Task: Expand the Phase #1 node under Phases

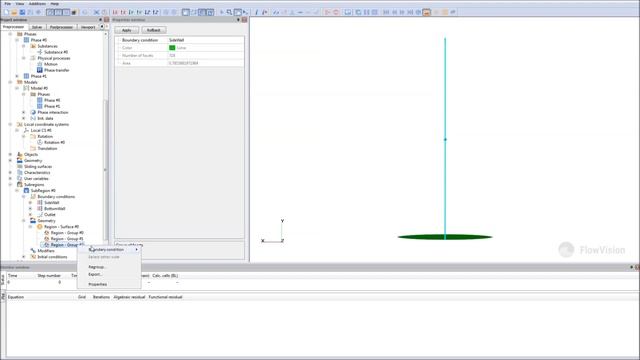Action: (x=17, y=76)
